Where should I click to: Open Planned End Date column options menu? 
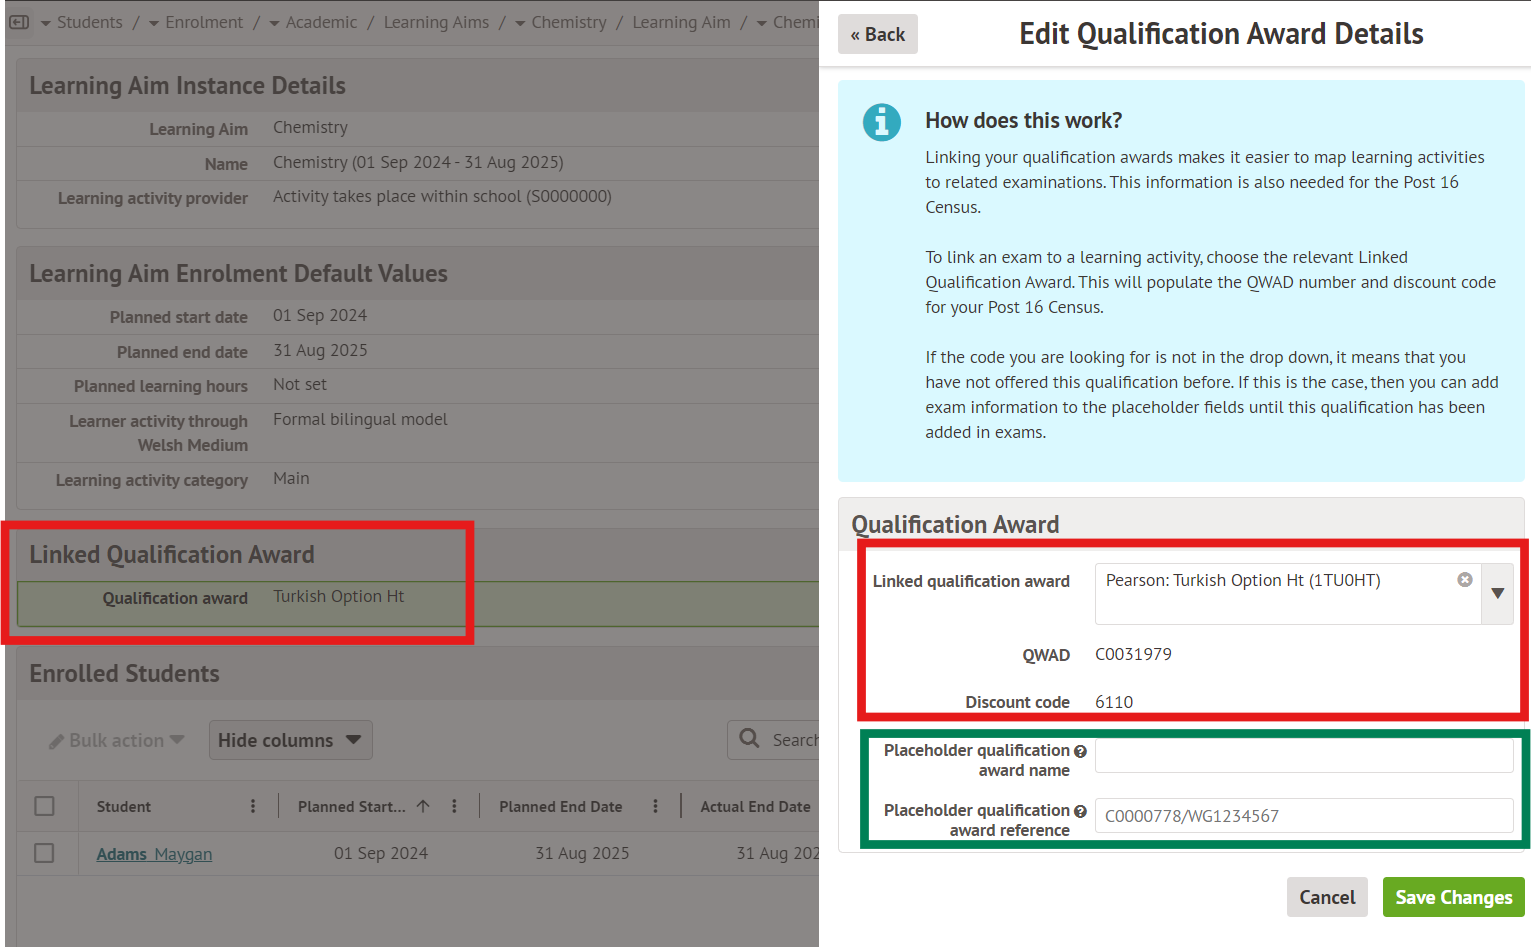point(655,806)
